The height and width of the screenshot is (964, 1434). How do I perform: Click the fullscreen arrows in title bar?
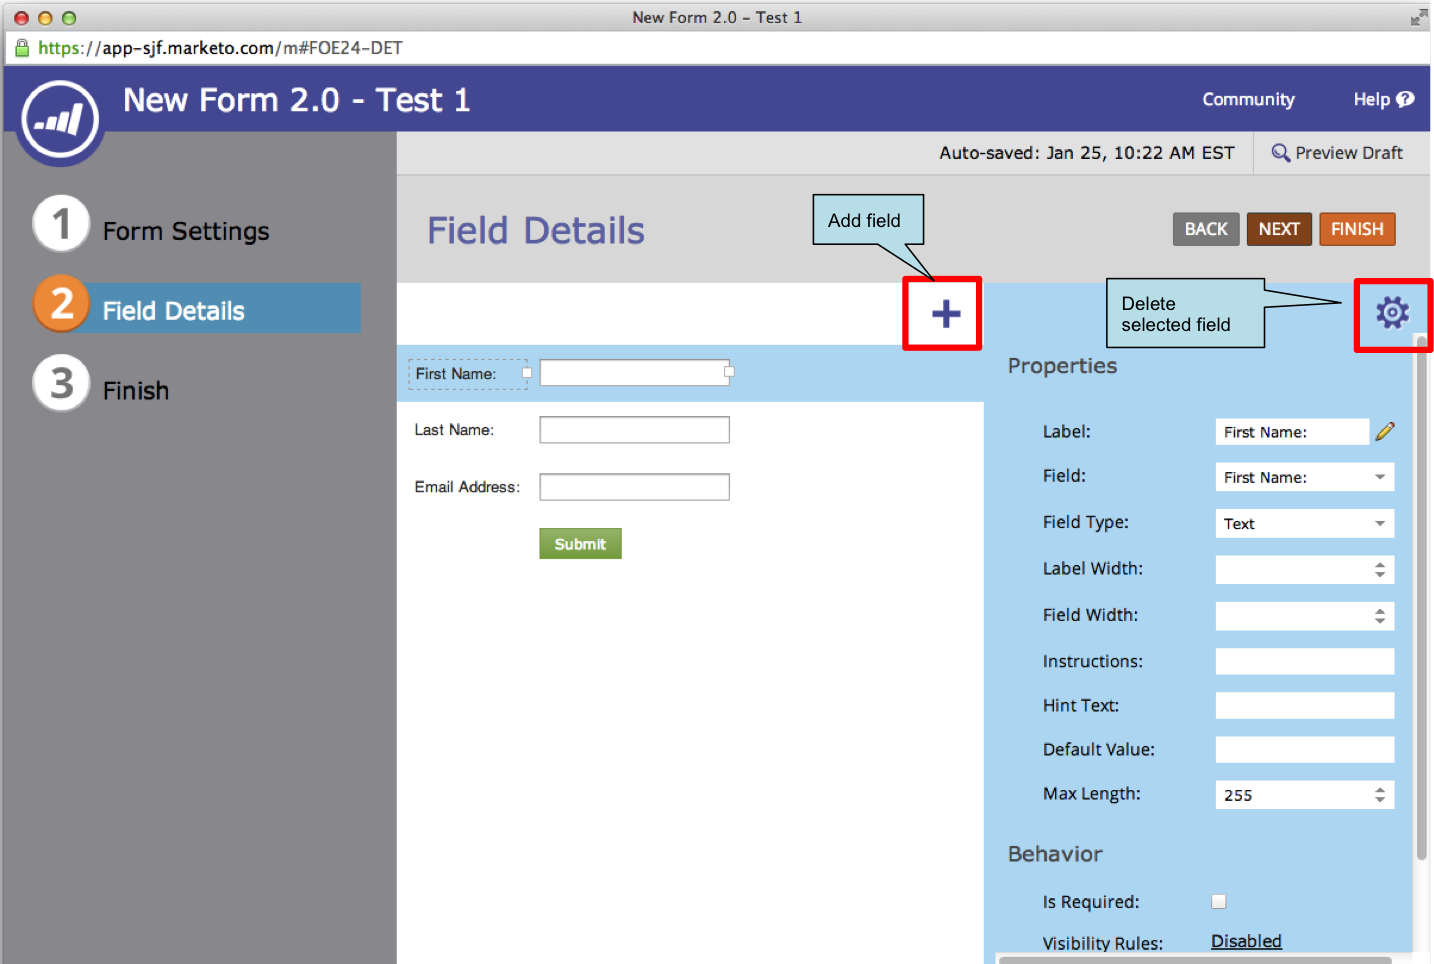click(1418, 17)
